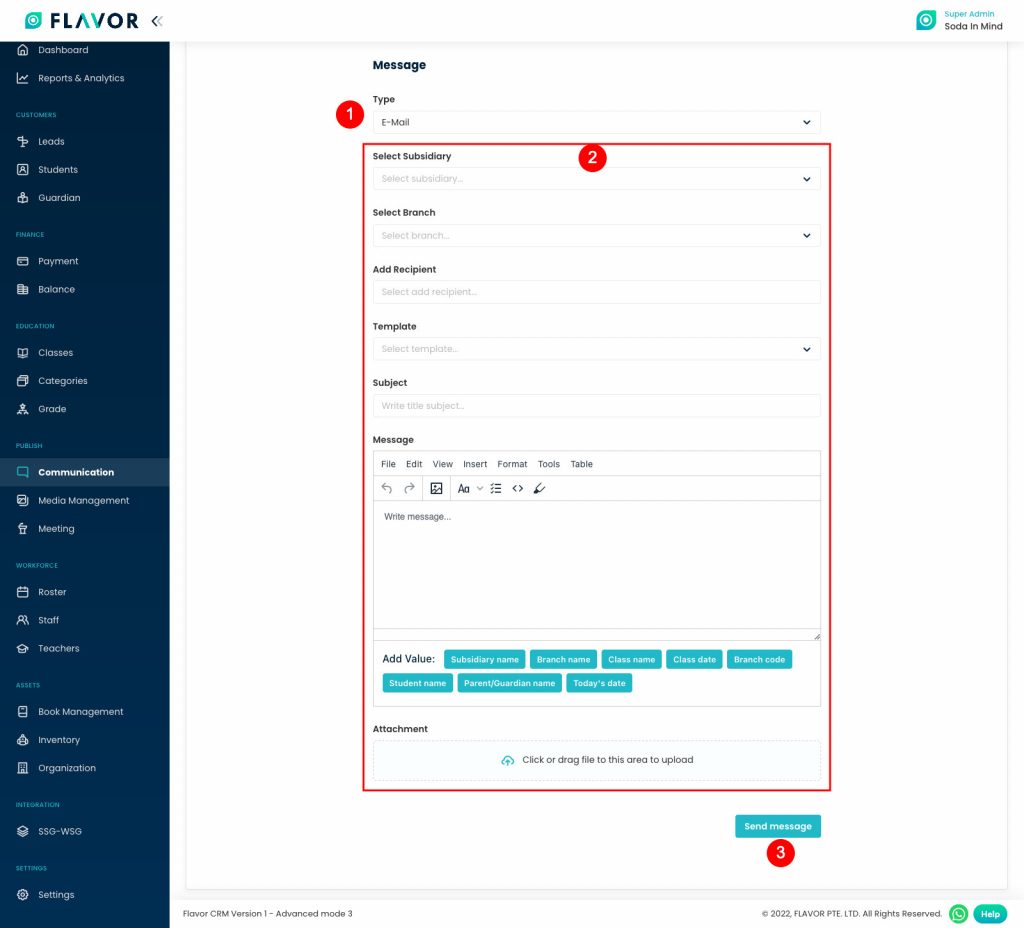Open the Tools menu in the message editor
The image size is (1024, 928).
548,464
